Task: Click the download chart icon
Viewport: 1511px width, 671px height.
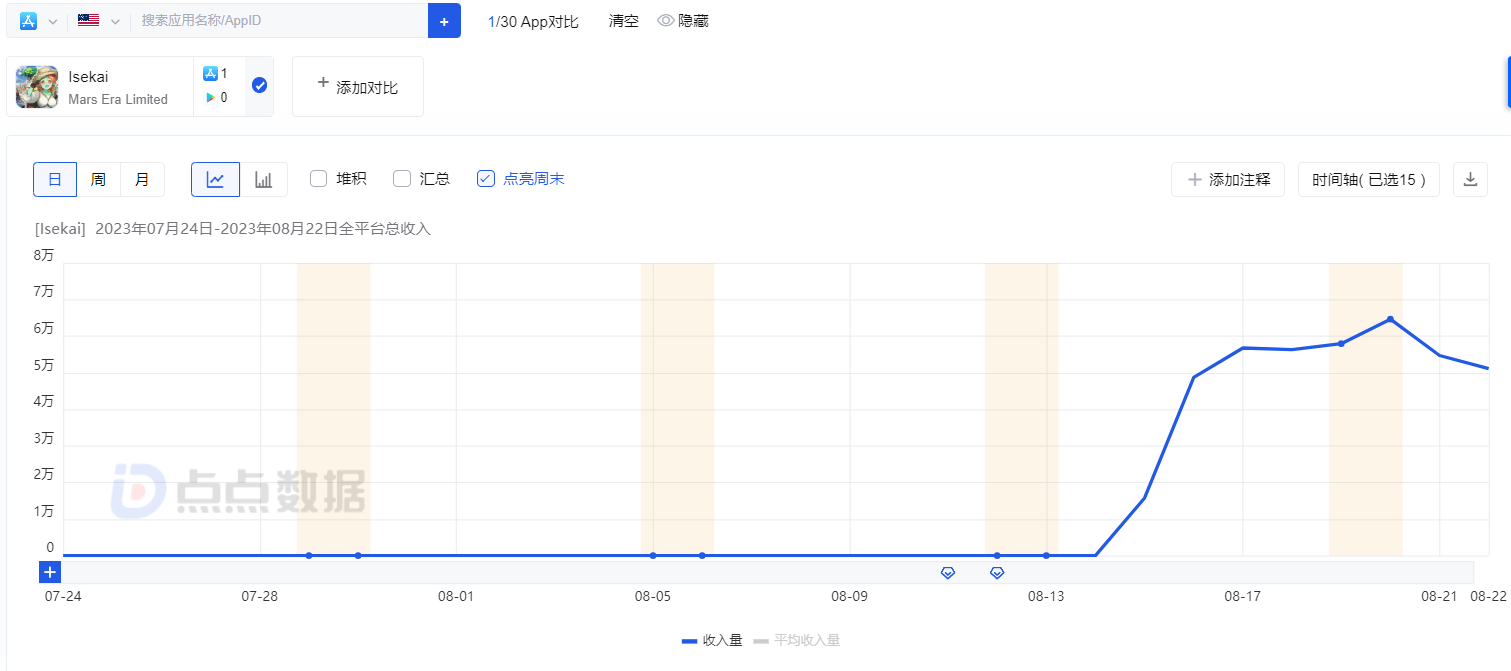Action: [x=1470, y=180]
